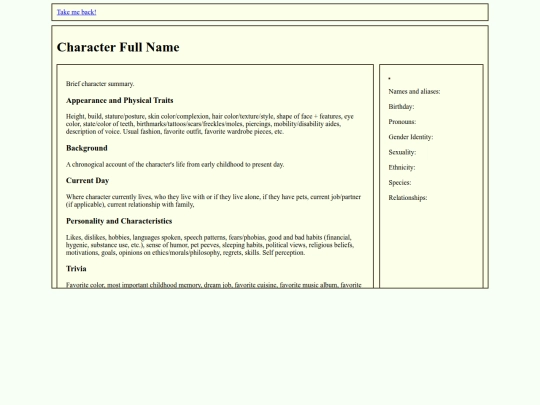Click the 'Personality and Characteristics' heading
Viewport: 540px width, 405px height.
(119, 221)
